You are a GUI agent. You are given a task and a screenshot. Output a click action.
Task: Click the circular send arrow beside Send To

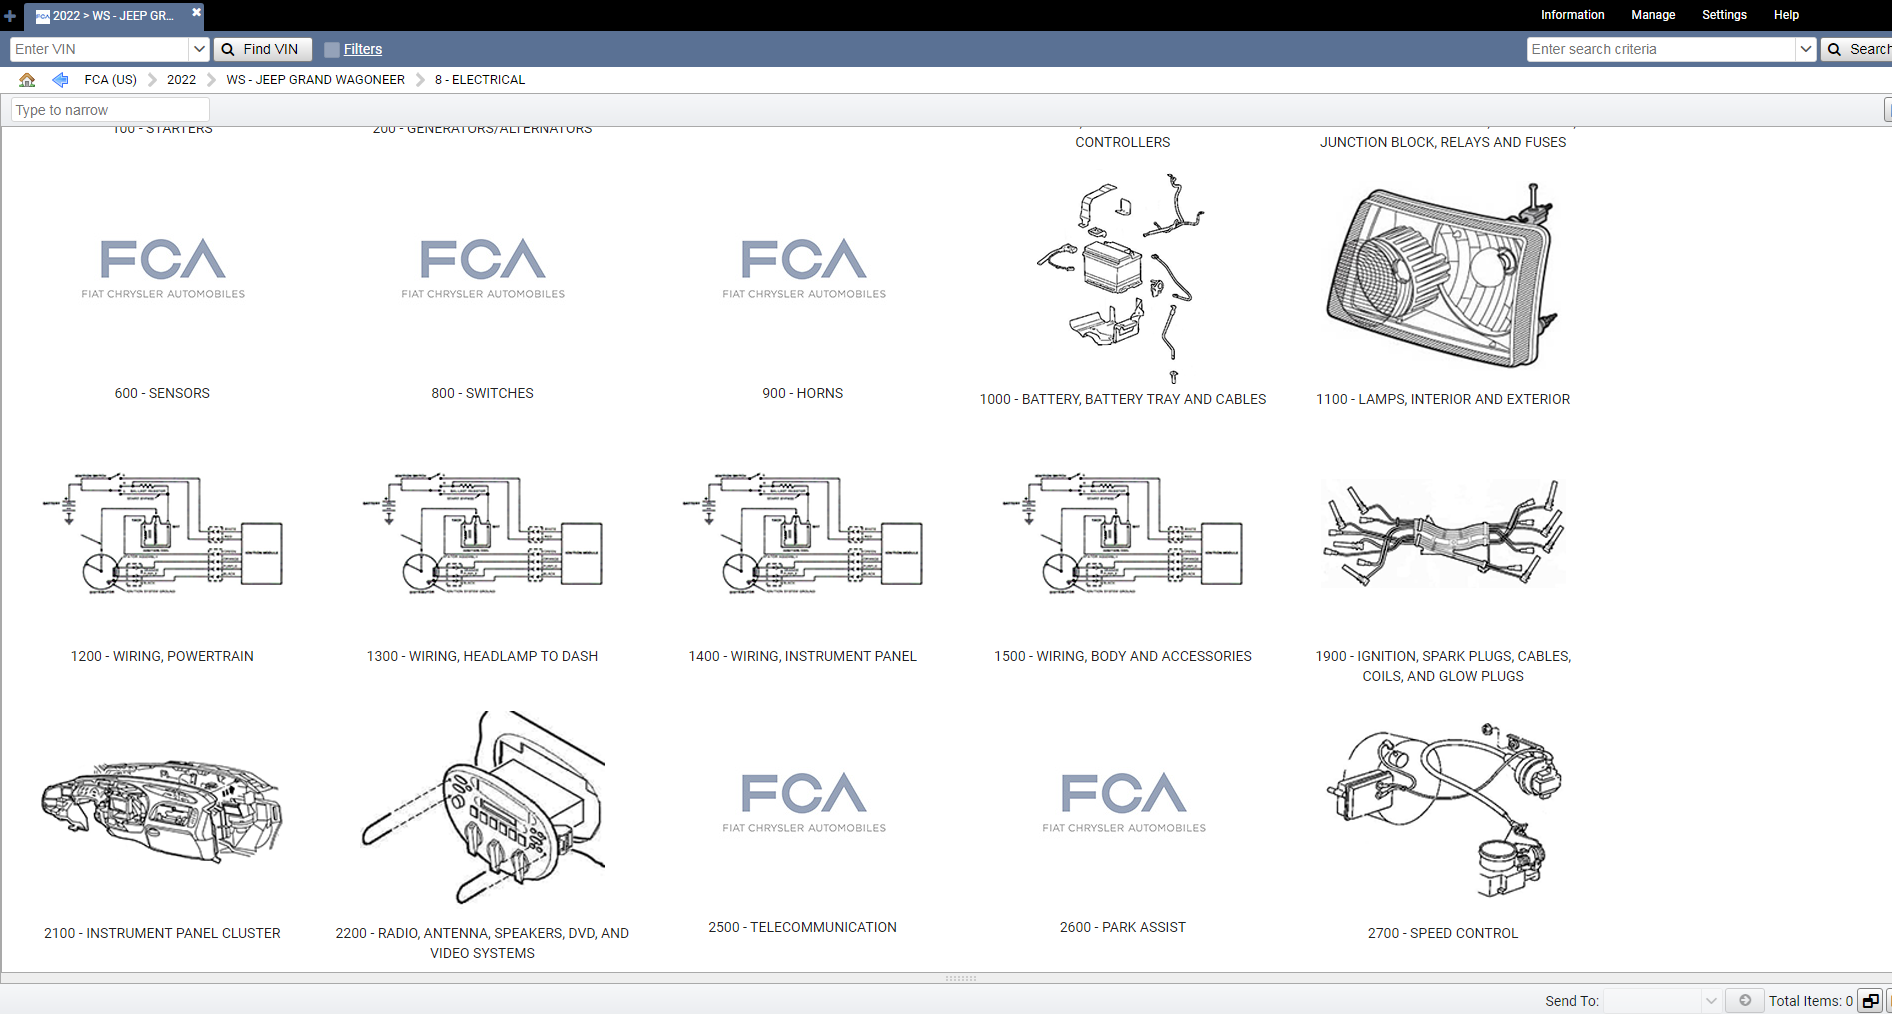[1745, 1000]
